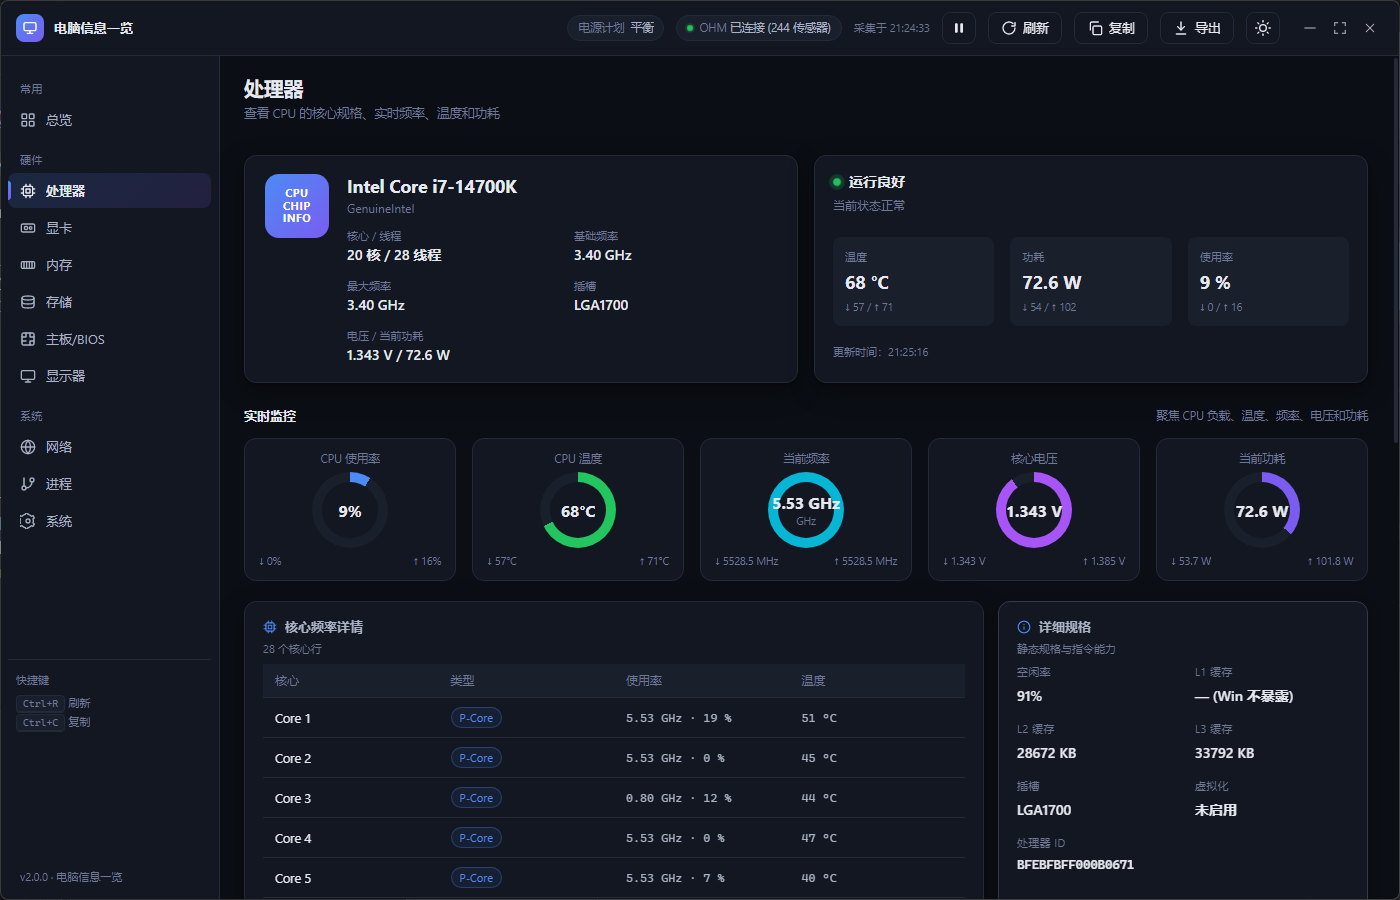Click the 使用率 column header in the core table

[644, 681]
